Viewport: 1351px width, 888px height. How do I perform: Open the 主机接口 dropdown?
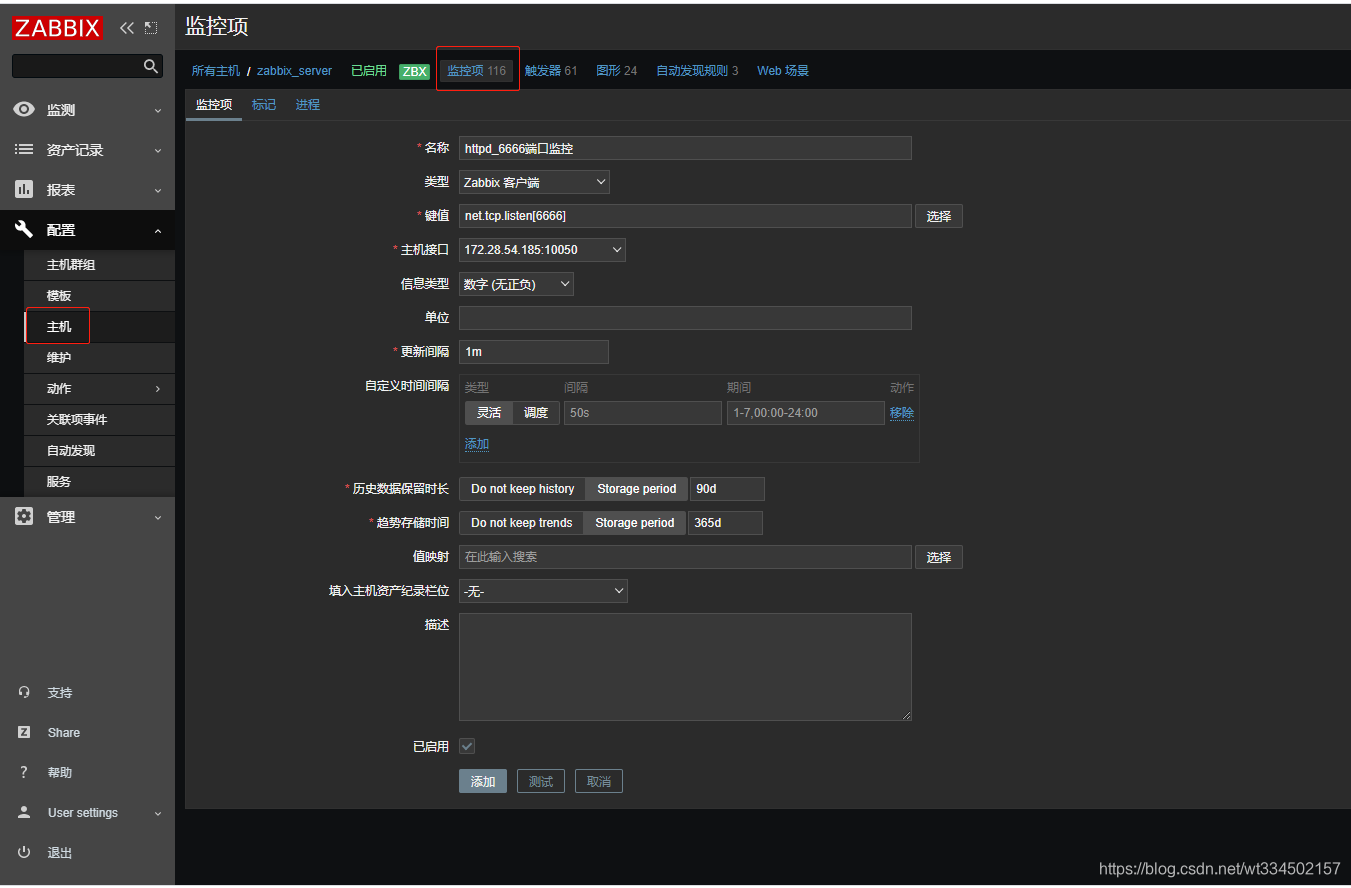pos(542,249)
